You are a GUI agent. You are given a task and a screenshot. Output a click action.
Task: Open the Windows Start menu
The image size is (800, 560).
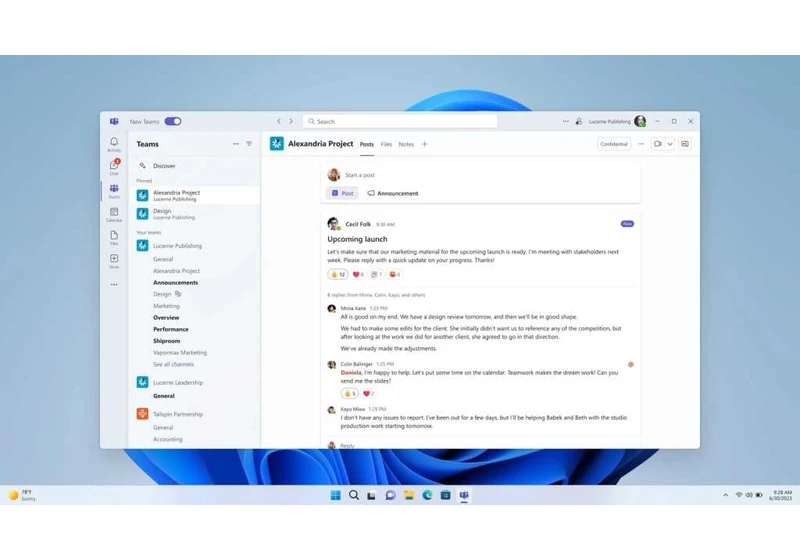click(335, 495)
